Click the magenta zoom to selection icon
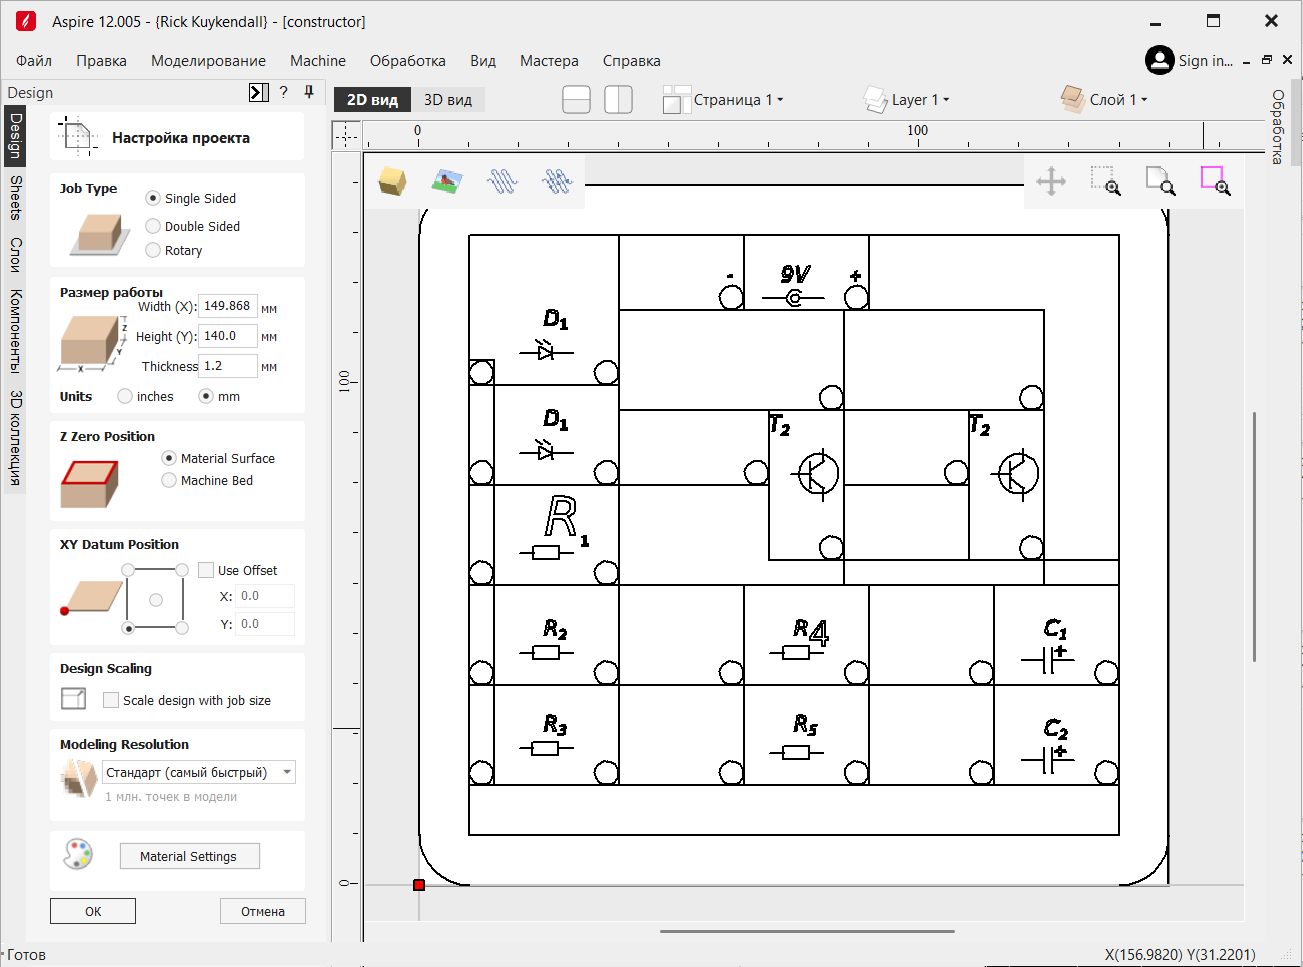1303x967 pixels. (x=1215, y=181)
